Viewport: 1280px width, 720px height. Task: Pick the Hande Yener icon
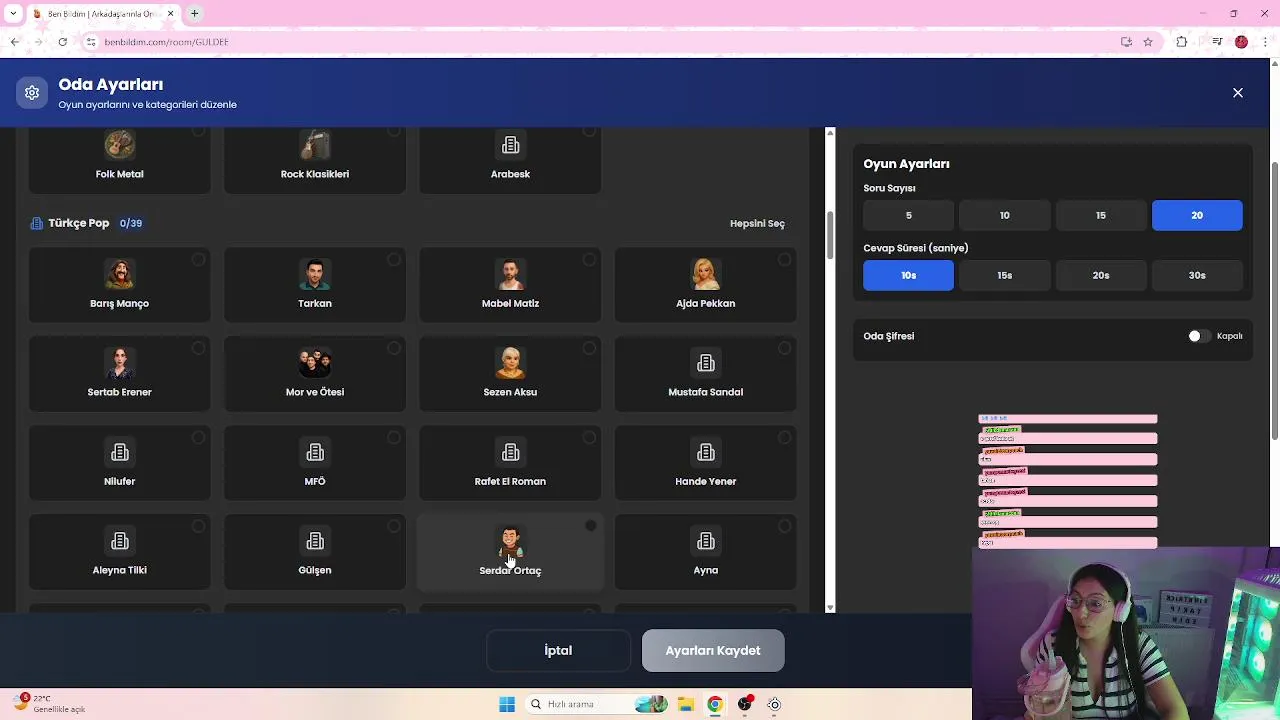(x=706, y=452)
